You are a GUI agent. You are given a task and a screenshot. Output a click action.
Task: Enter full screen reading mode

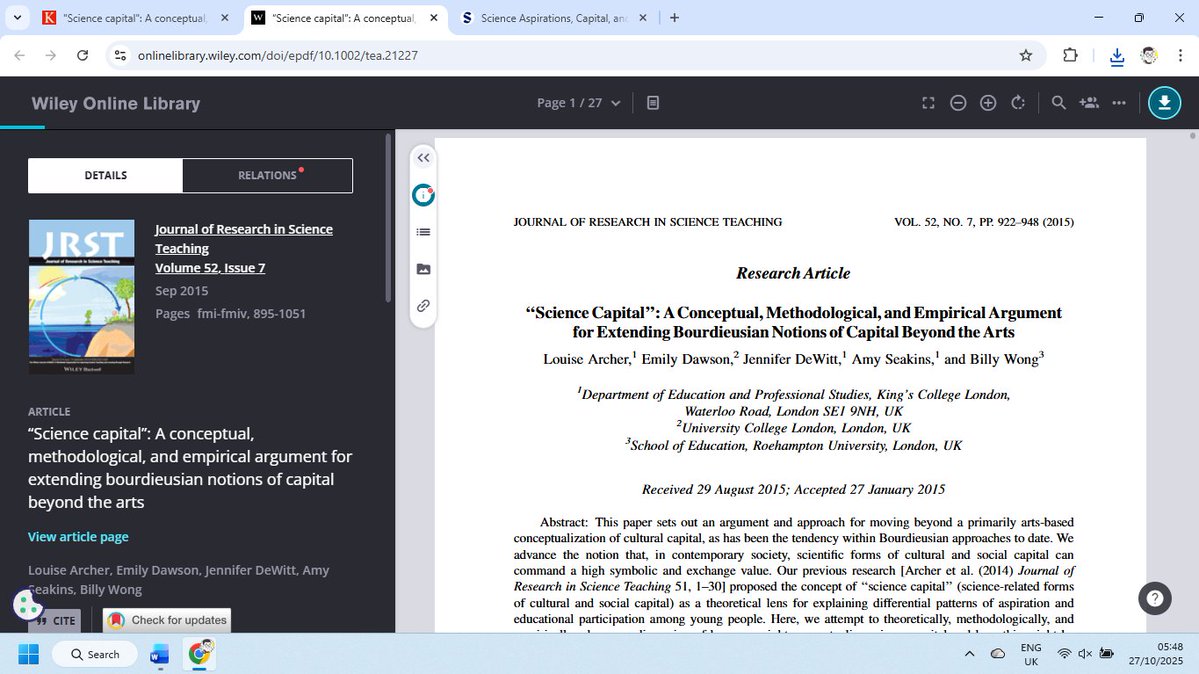click(928, 103)
